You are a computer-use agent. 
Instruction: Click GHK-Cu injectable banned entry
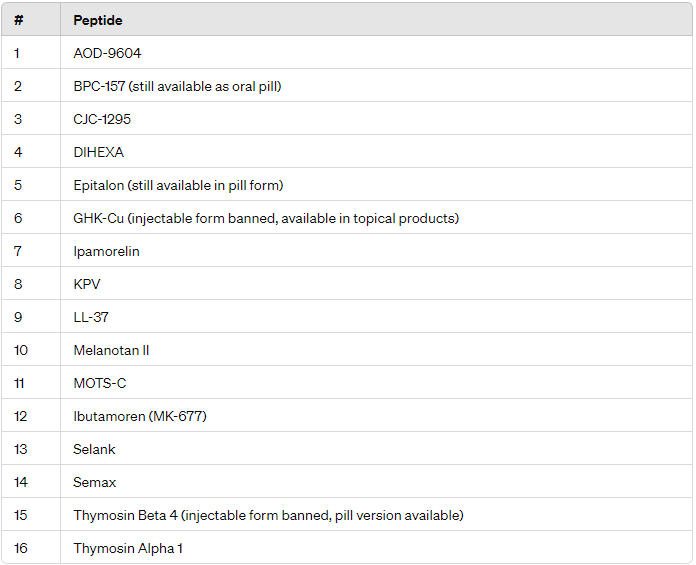pyautogui.click(x=266, y=218)
